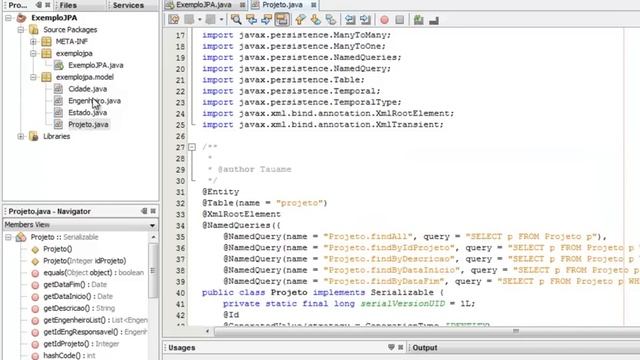Screen dimensions: 640x360
Task: Collapse the Source Packages node
Action: click(x=21, y=30)
